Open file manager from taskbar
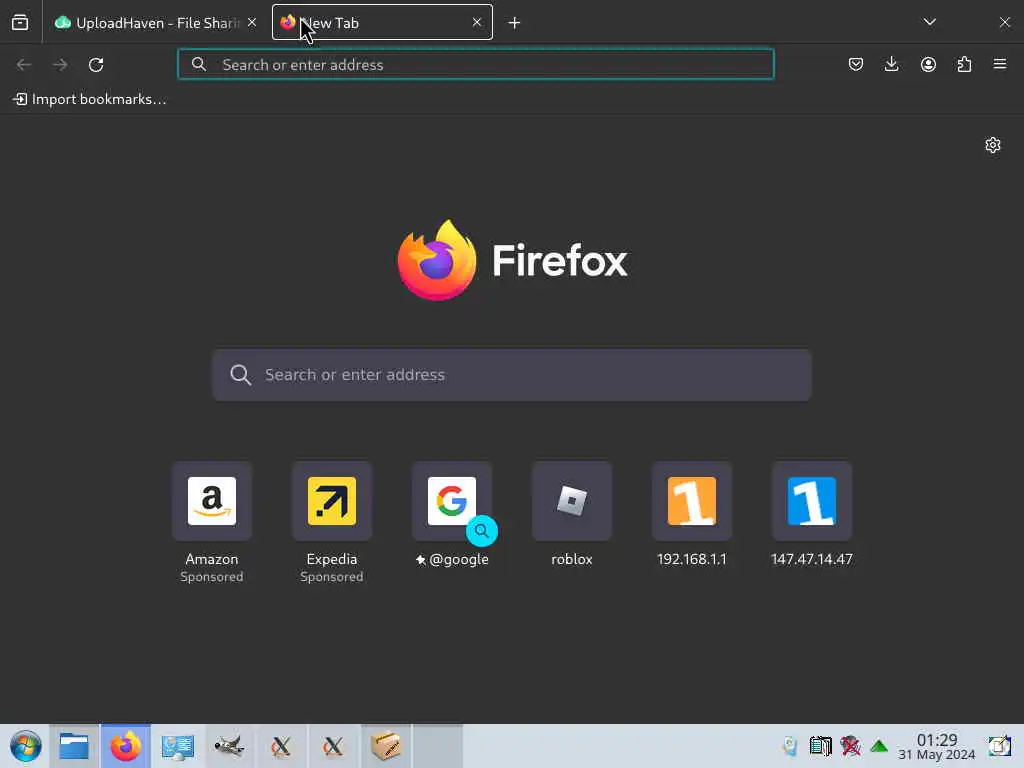Image resolution: width=1024 pixels, height=768 pixels. coord(74,746)
